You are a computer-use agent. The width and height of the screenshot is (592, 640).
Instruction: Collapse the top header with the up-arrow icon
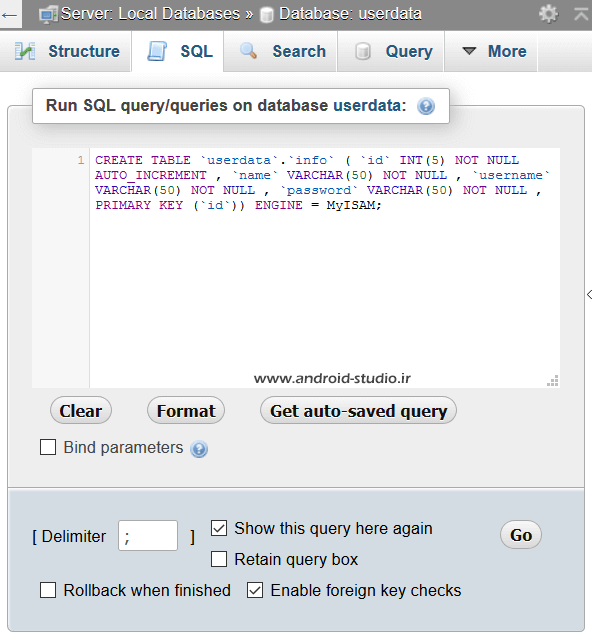tap(582, 14)
